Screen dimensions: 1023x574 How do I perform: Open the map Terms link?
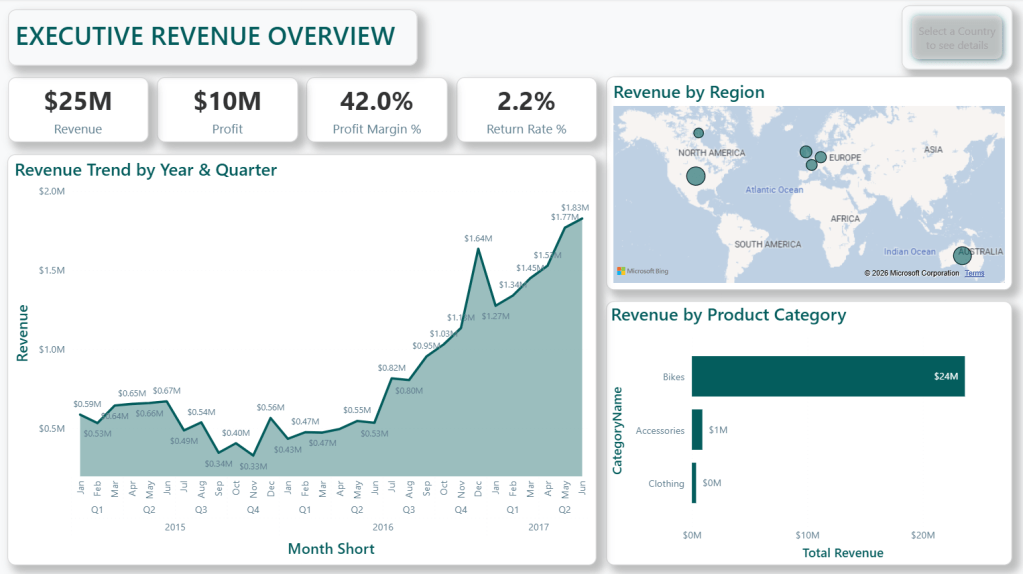[x=974, y=273]
